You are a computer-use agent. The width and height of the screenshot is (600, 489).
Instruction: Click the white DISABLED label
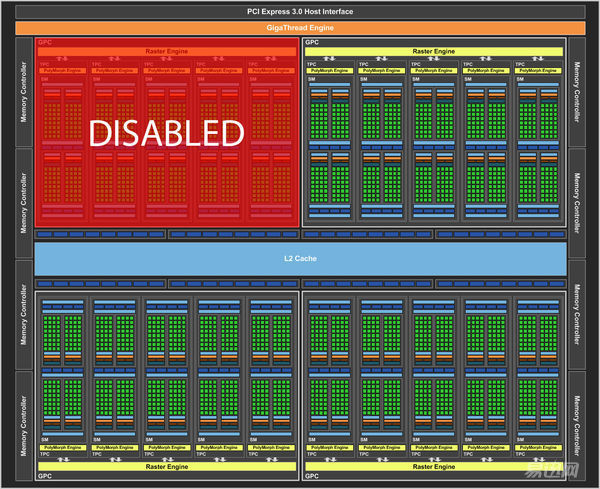point(166,133)
